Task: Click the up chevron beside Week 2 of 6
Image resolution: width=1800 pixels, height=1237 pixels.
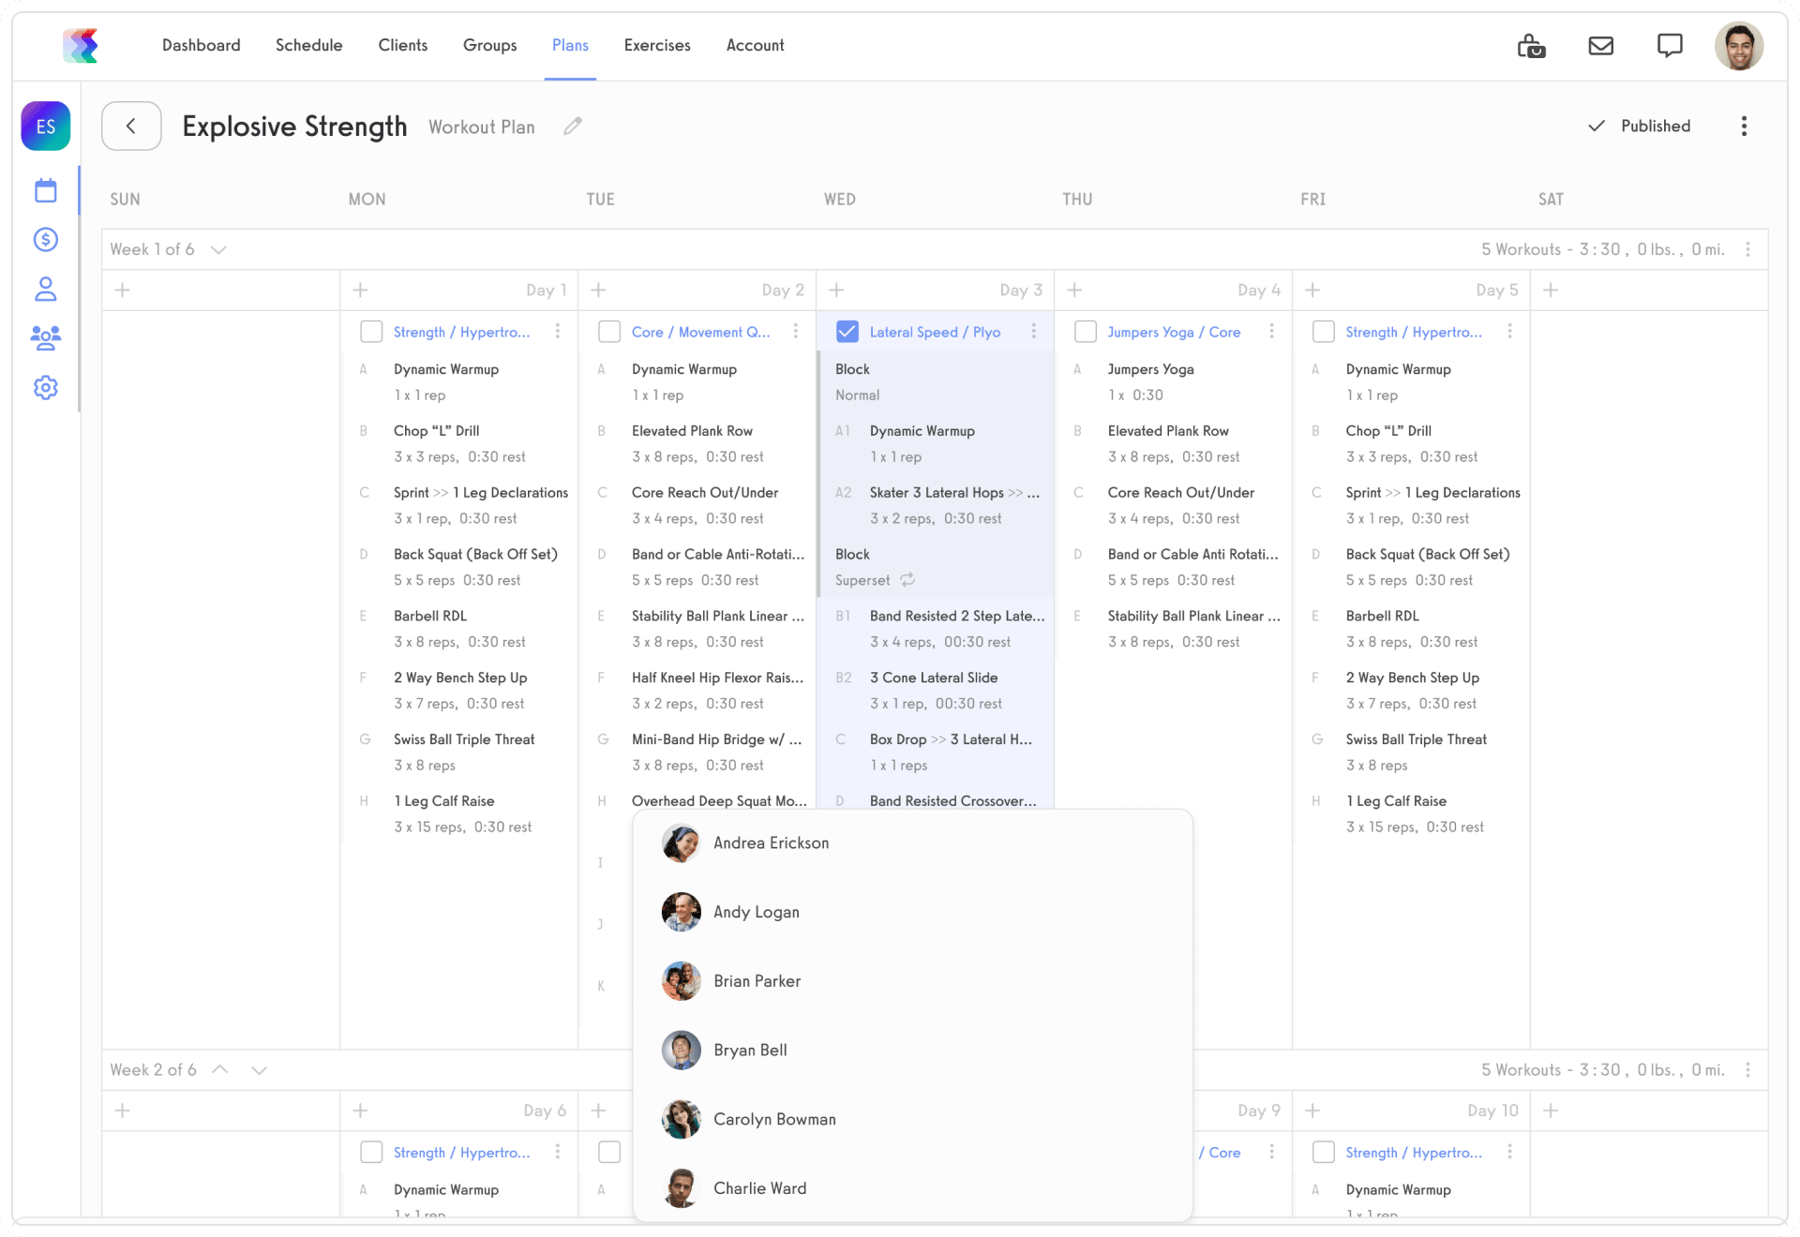Action: click(221, 1070)
